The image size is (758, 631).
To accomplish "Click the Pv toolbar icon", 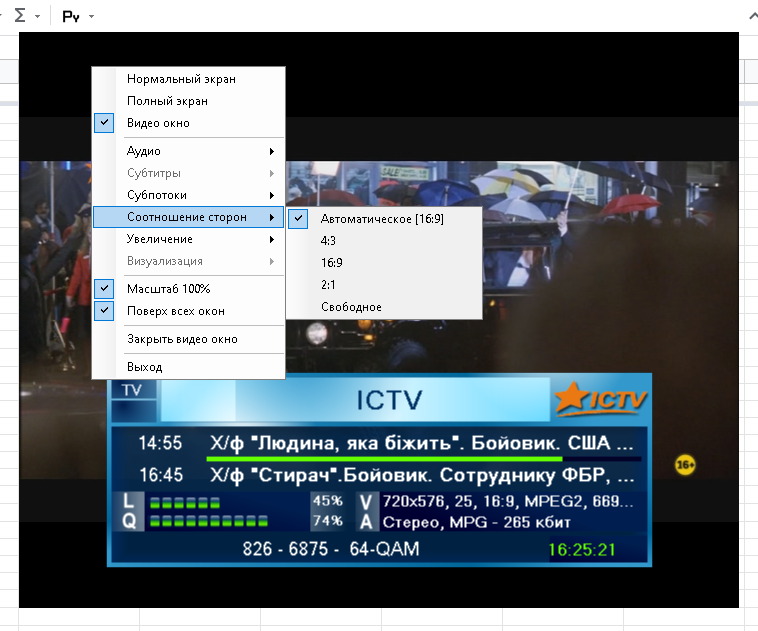I will point(71,17).
